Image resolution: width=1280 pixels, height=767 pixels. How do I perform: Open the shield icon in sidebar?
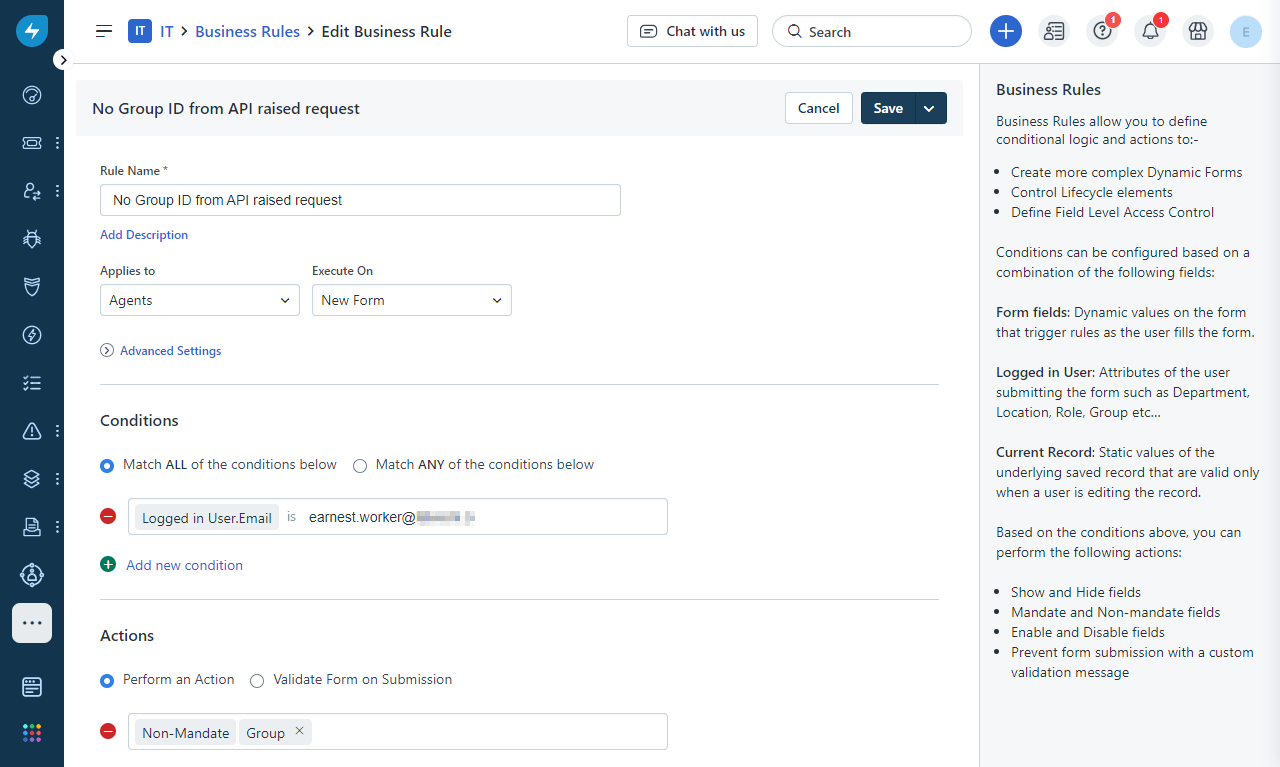(x=32, y=287)
